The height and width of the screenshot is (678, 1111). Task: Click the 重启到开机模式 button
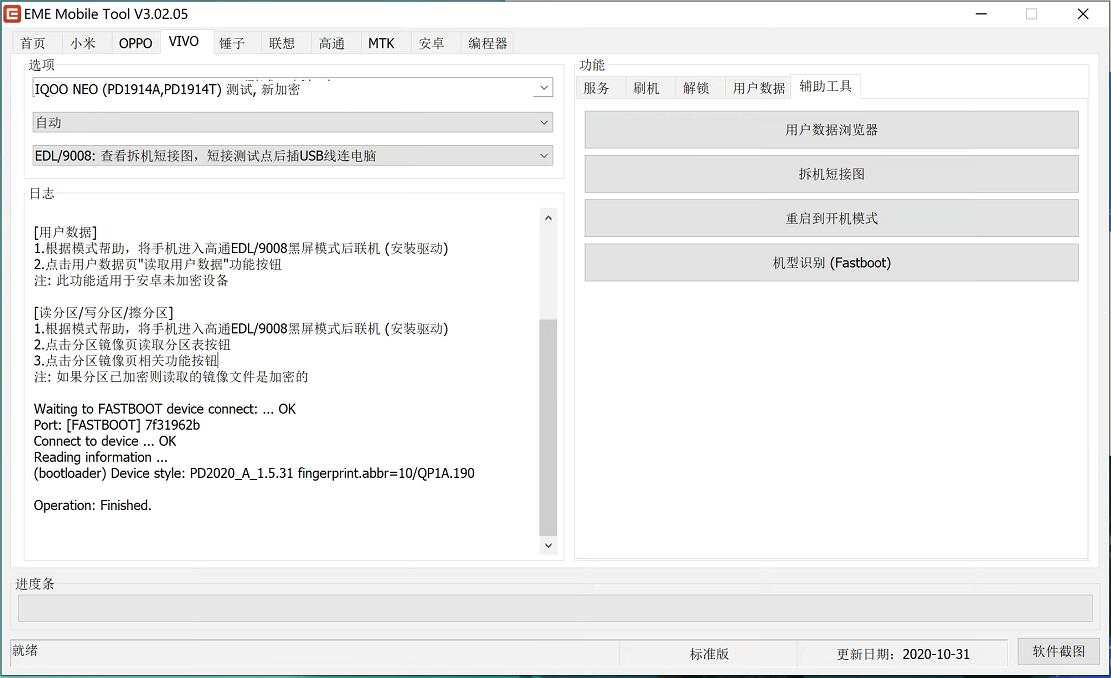click(831, 218)
